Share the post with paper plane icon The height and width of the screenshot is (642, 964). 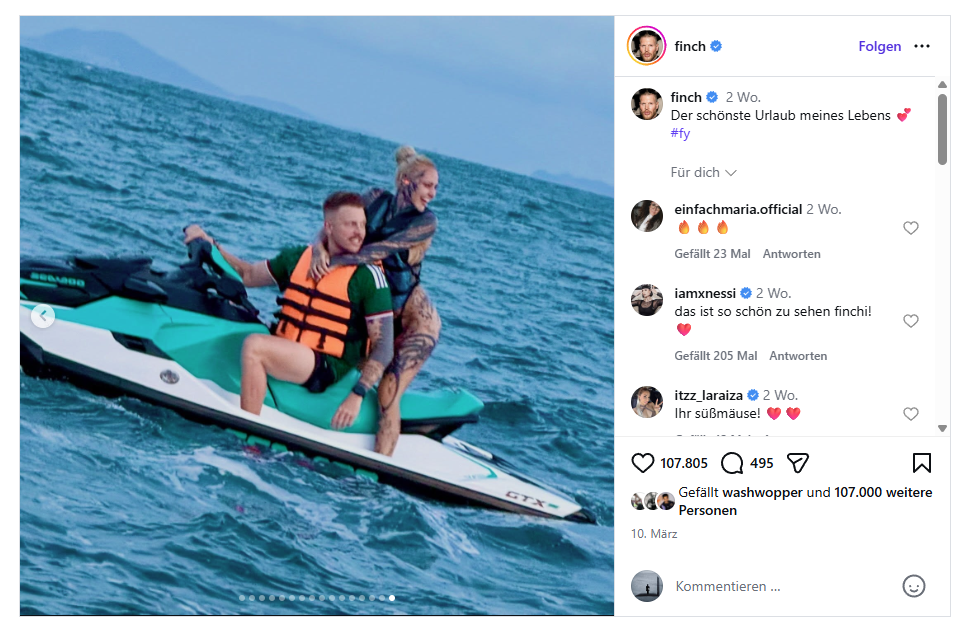(797, 463)
